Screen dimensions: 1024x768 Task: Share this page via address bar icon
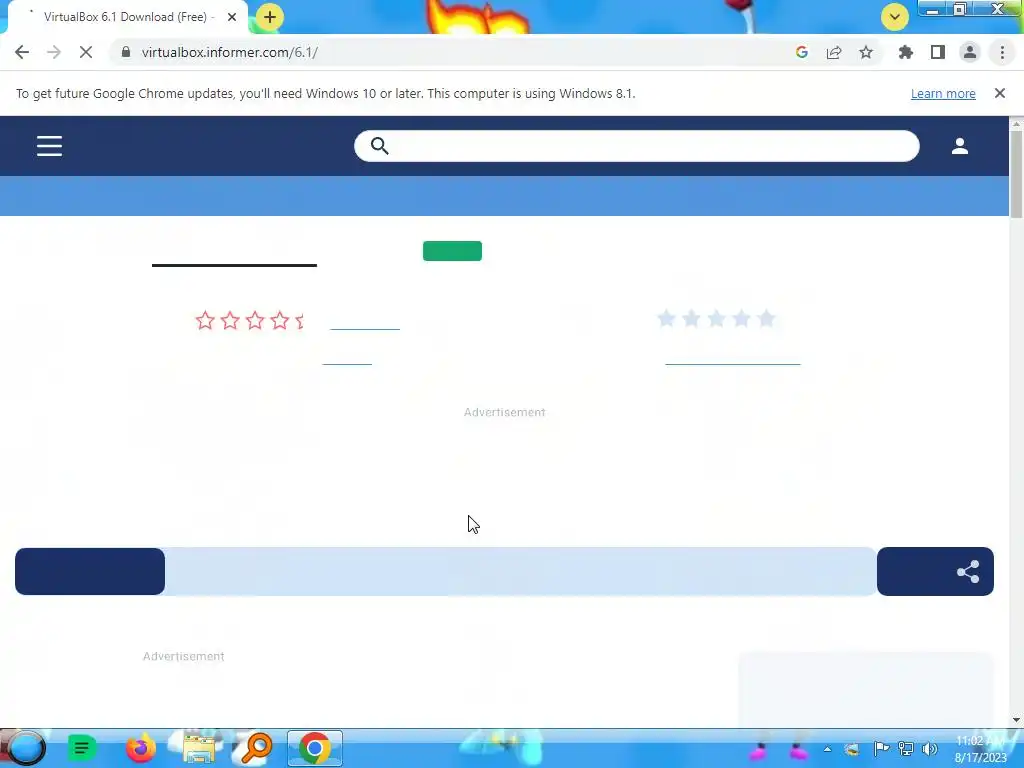(x=834, y=52)
